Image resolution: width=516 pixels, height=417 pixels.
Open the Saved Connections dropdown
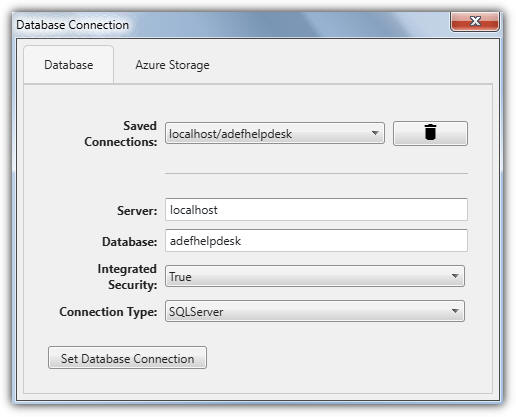click(275, 133)
